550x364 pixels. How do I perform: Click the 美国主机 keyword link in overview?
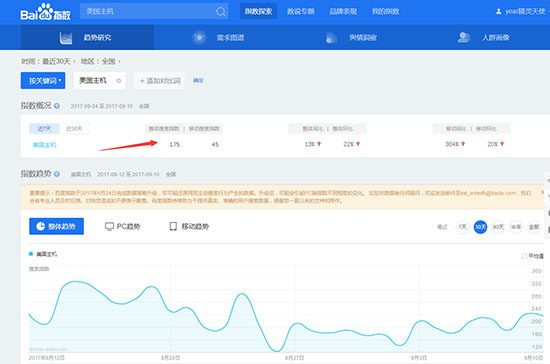pyautogui.click(x=44, y=145)
